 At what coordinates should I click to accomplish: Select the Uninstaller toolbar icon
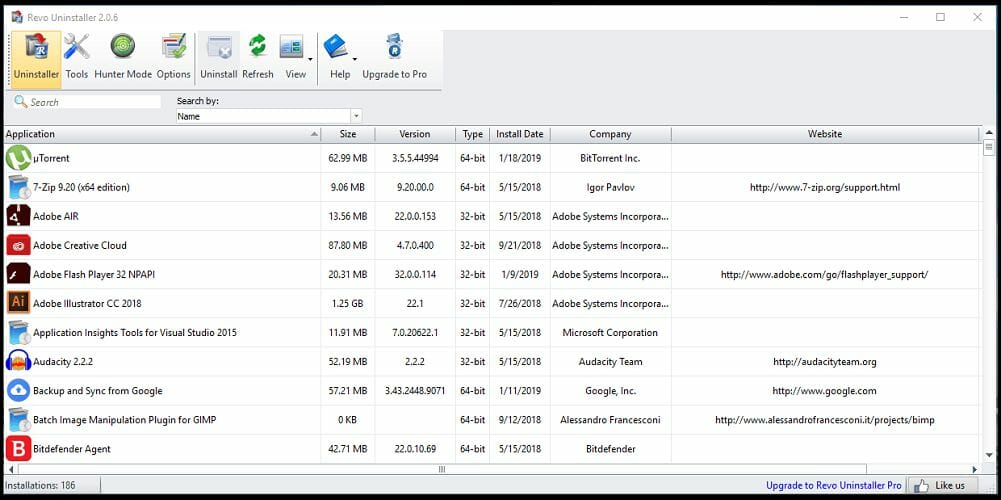[36, 48]
